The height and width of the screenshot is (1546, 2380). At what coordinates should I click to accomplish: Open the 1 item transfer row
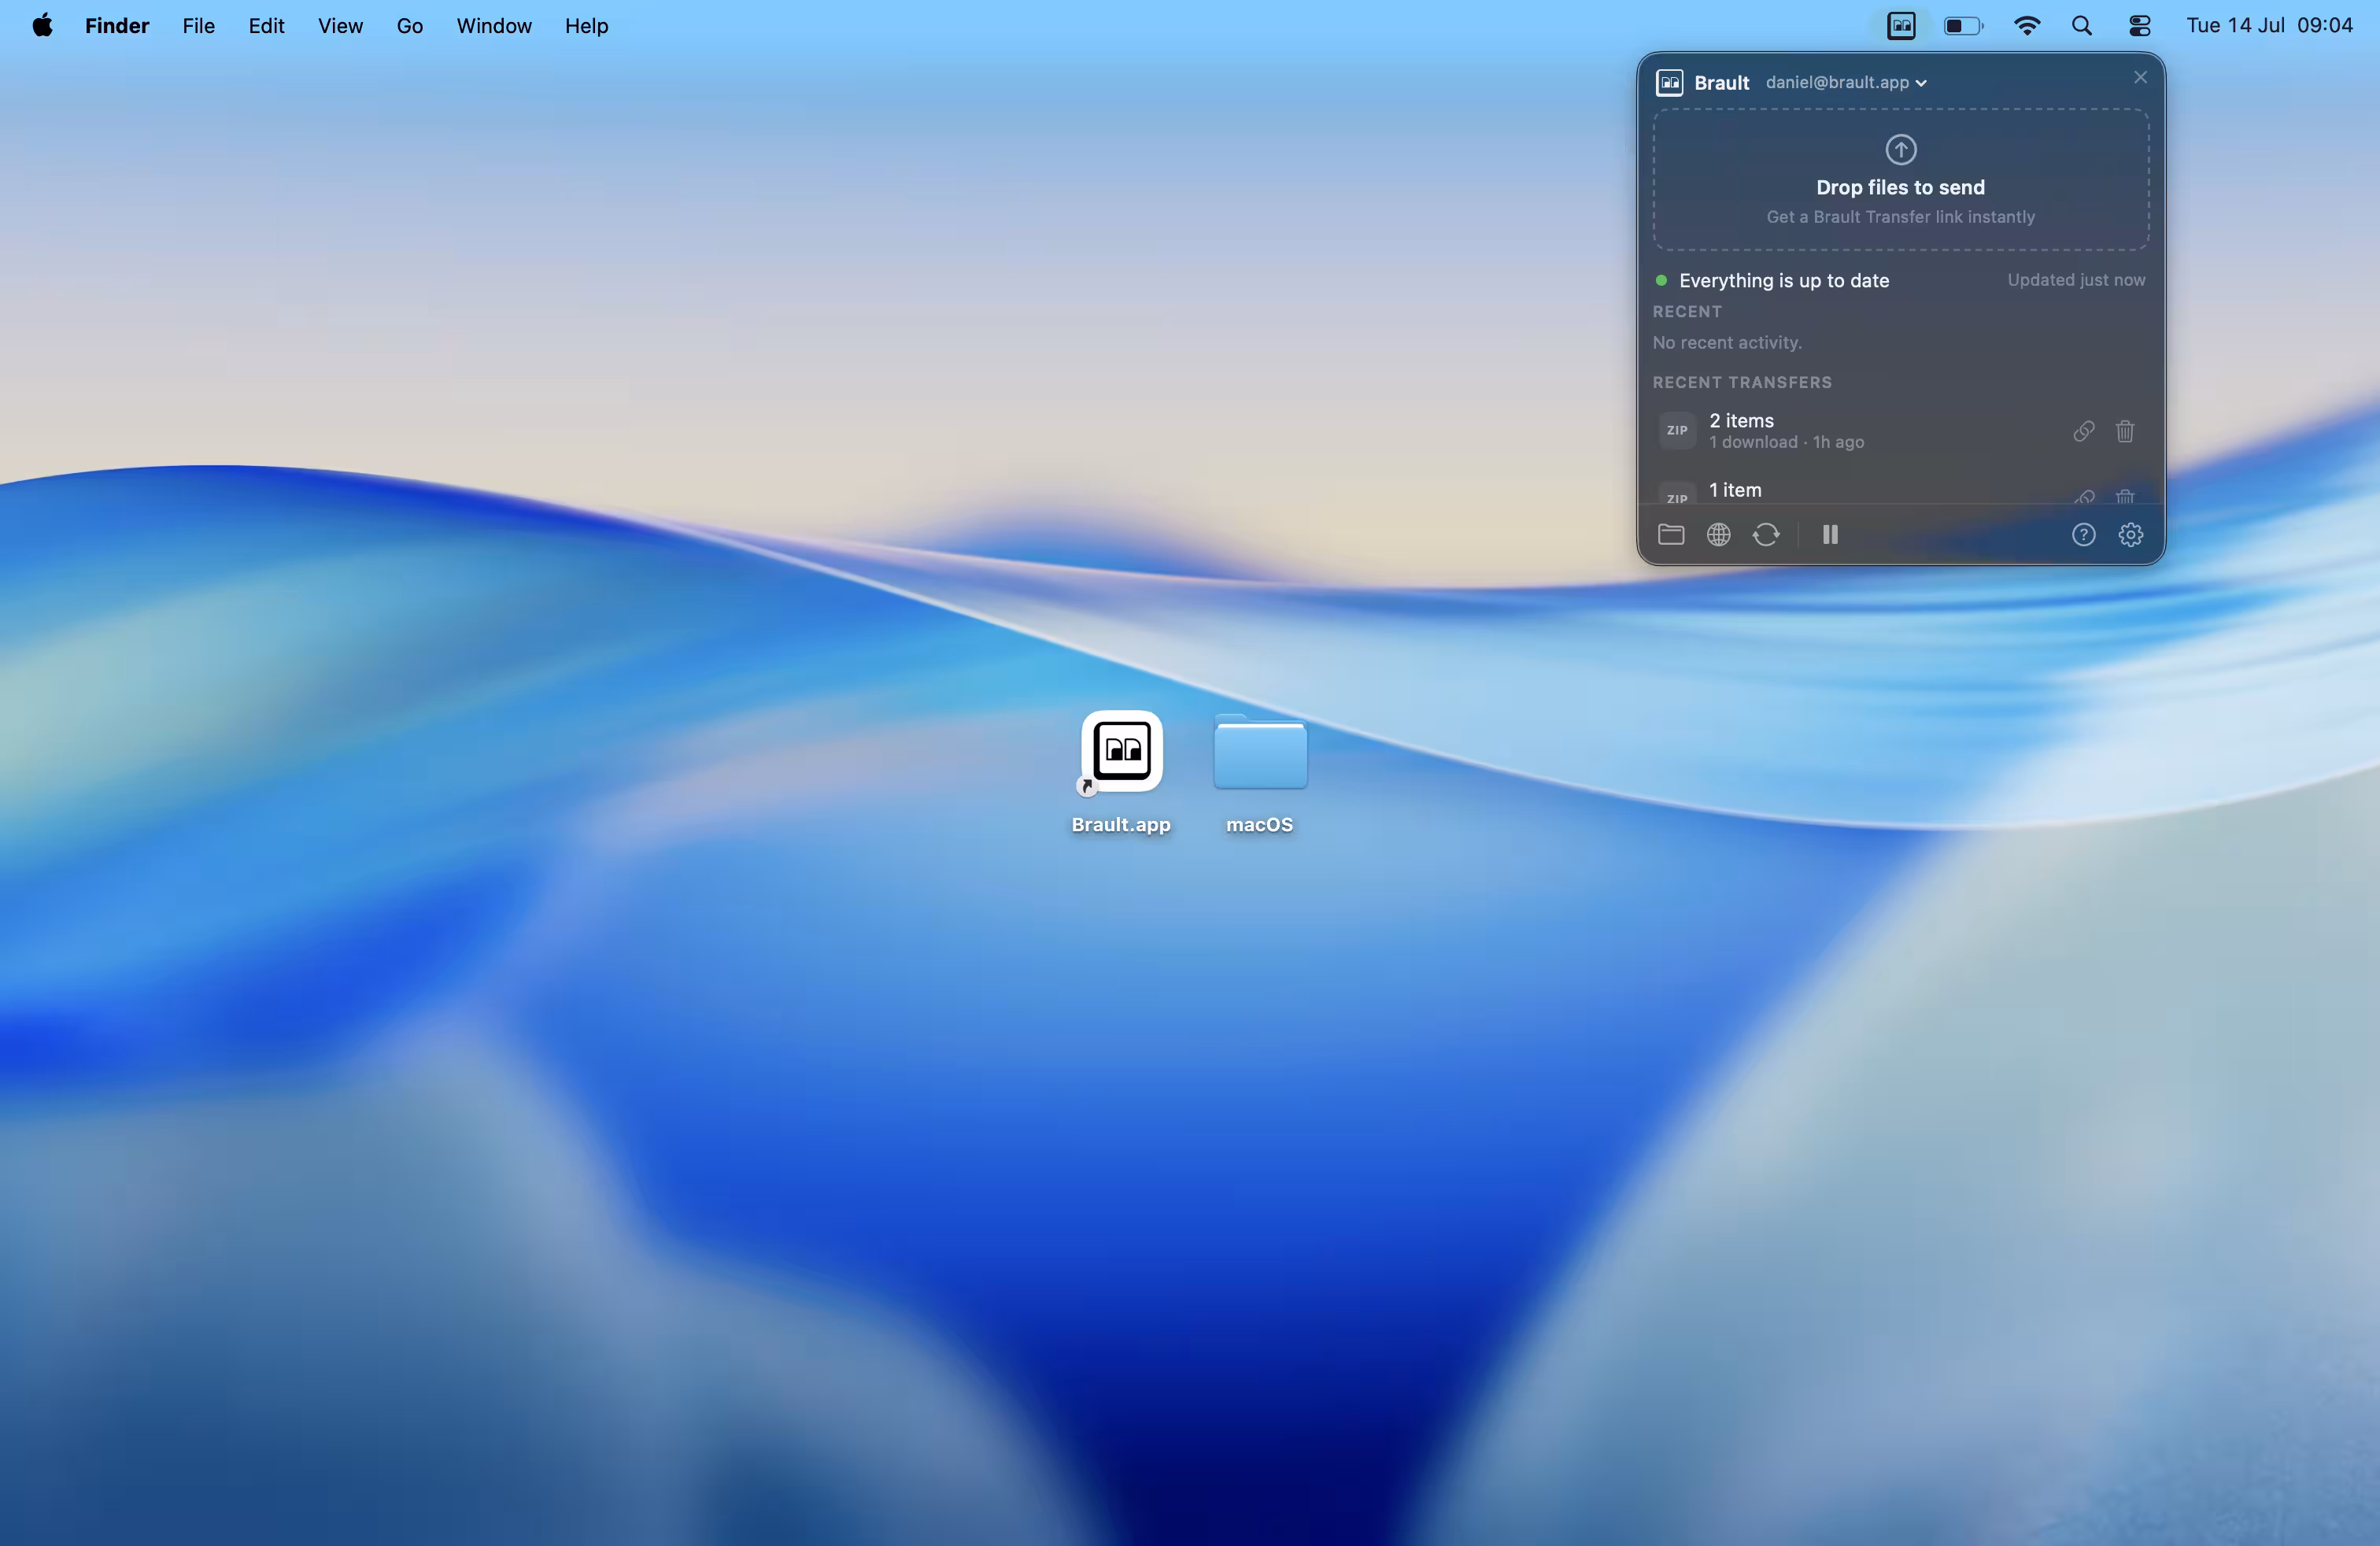click(1901, 489)
